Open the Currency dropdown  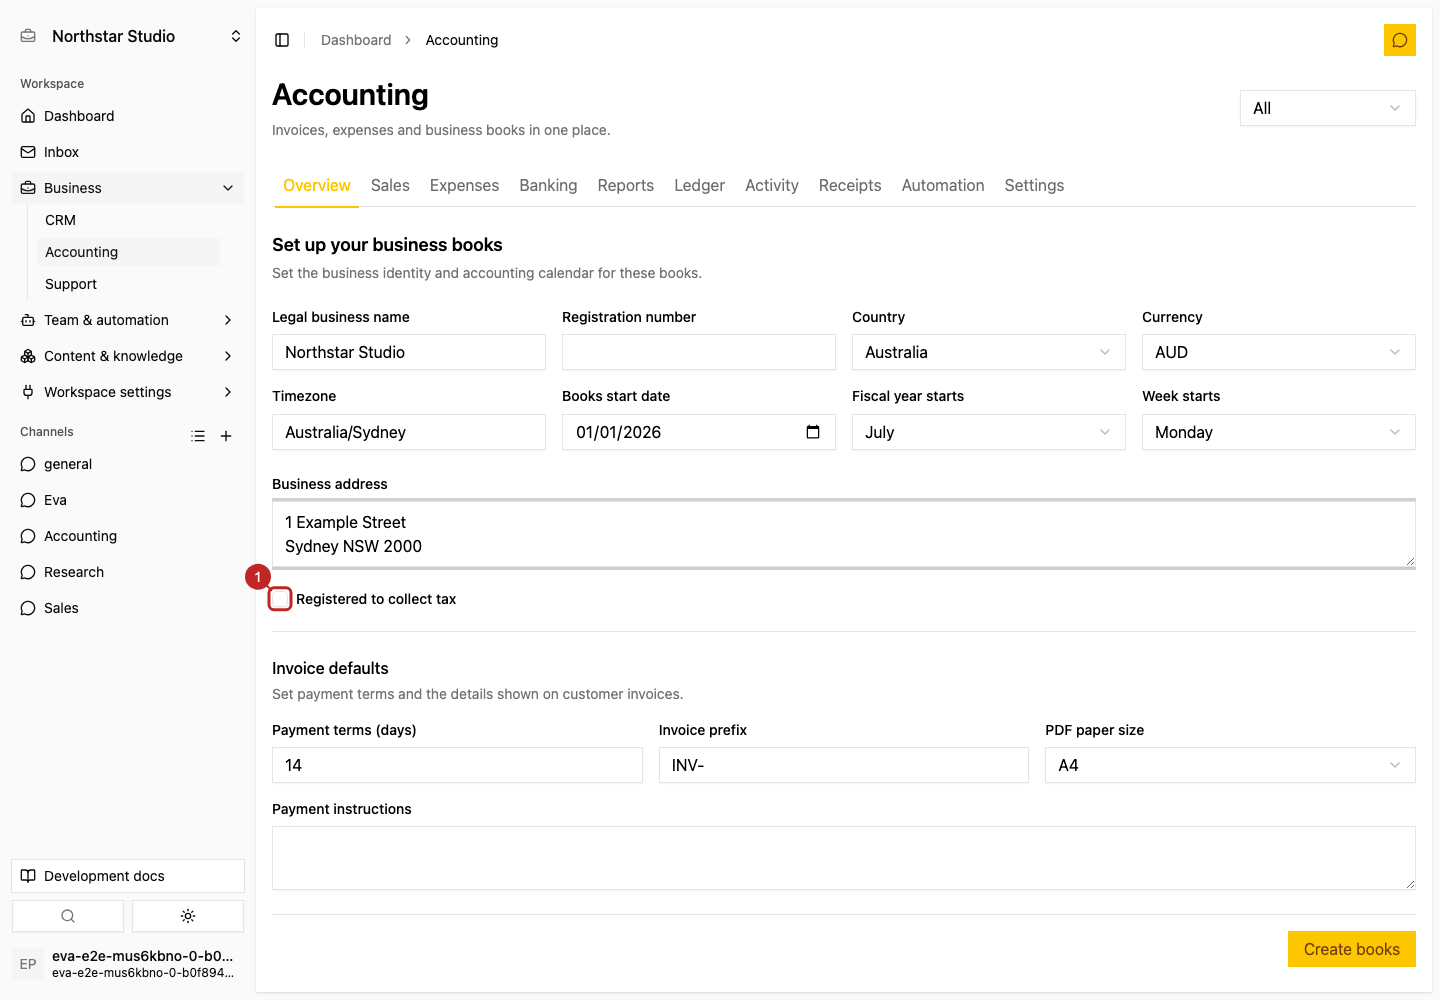click(1279, 352)
